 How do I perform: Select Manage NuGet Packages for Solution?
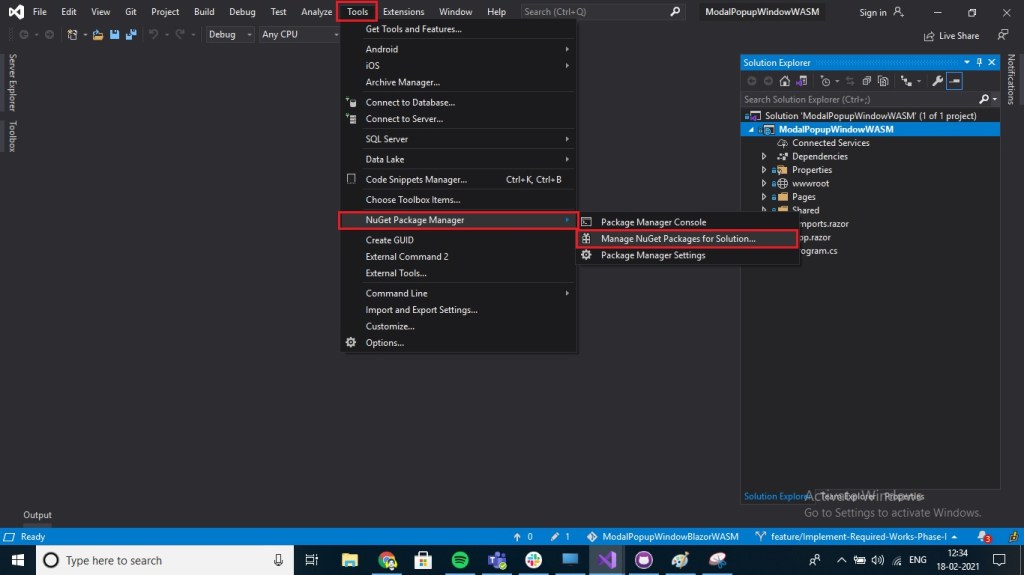[677, 239]
